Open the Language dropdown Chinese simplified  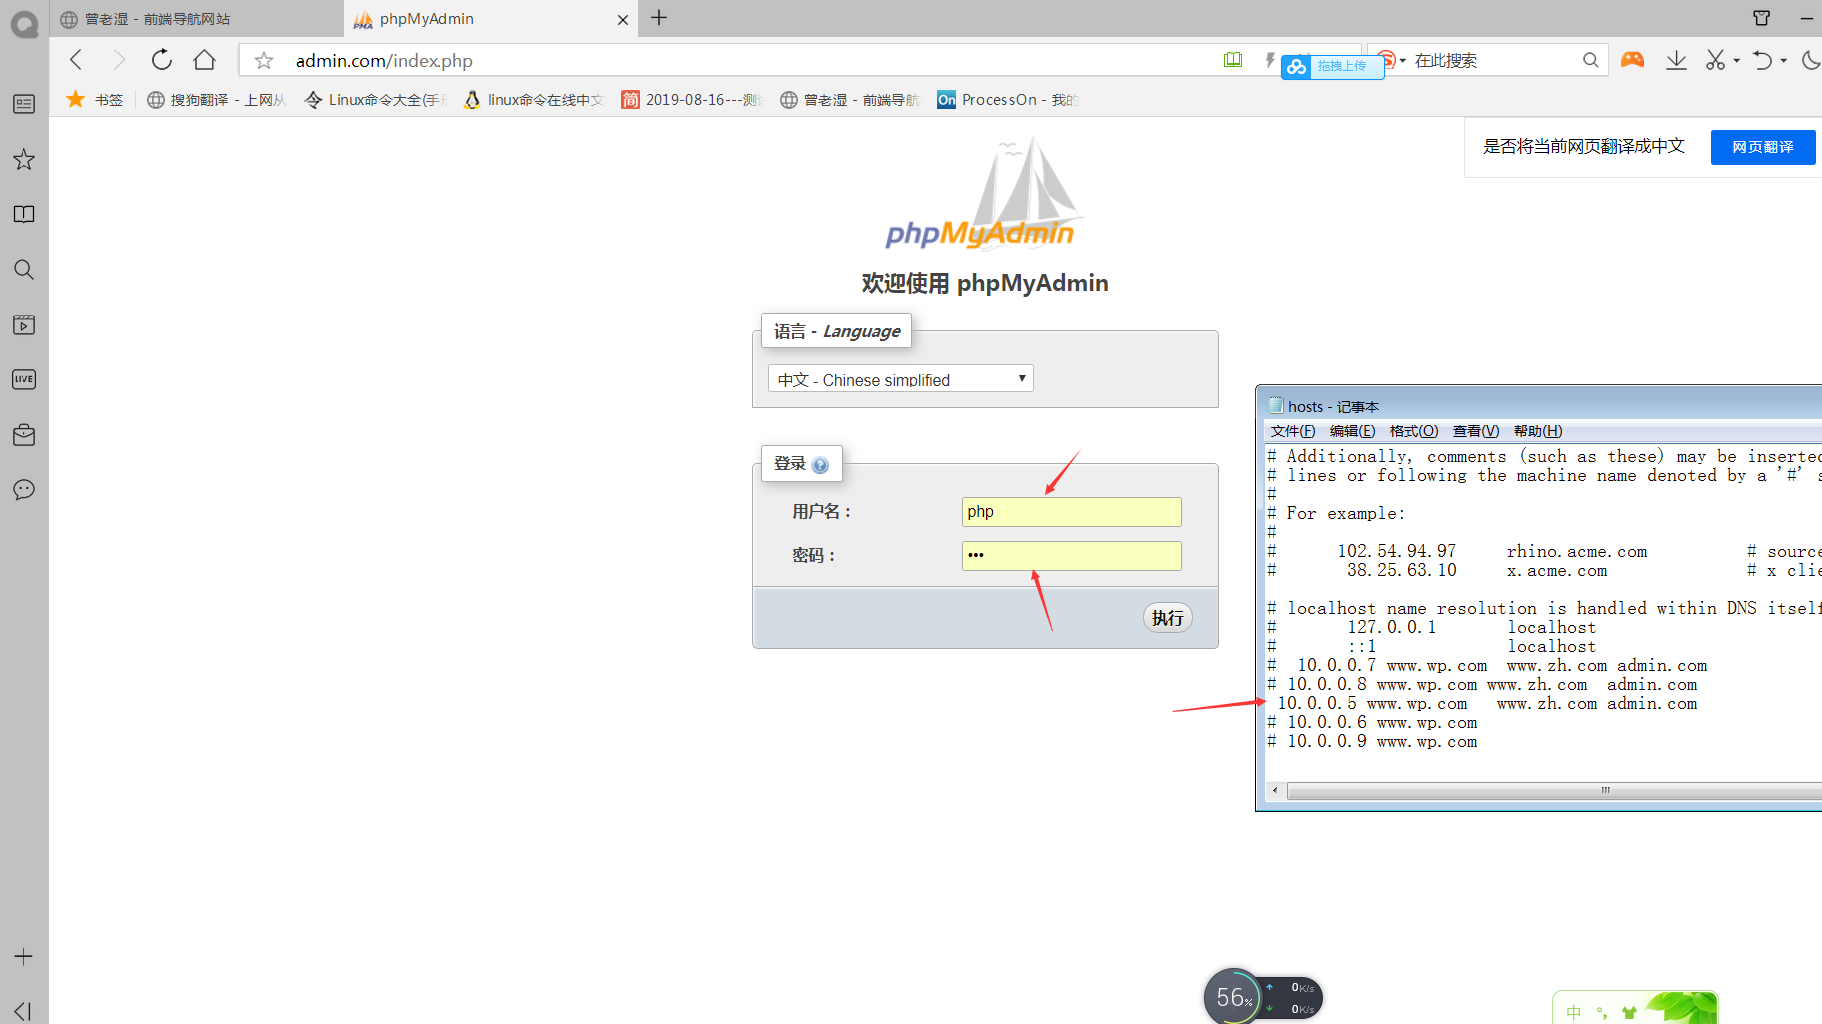(900, 379)
